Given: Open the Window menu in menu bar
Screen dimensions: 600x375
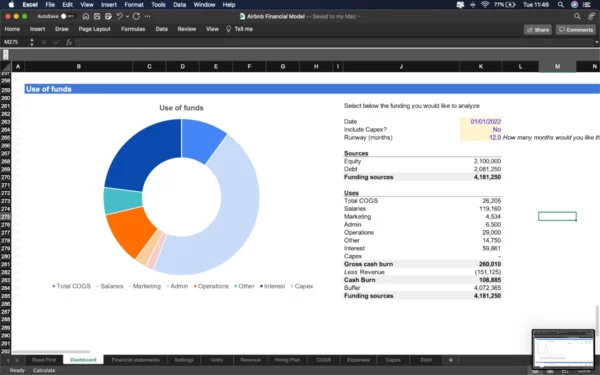Looking at the screenshot, I should 204,5.
